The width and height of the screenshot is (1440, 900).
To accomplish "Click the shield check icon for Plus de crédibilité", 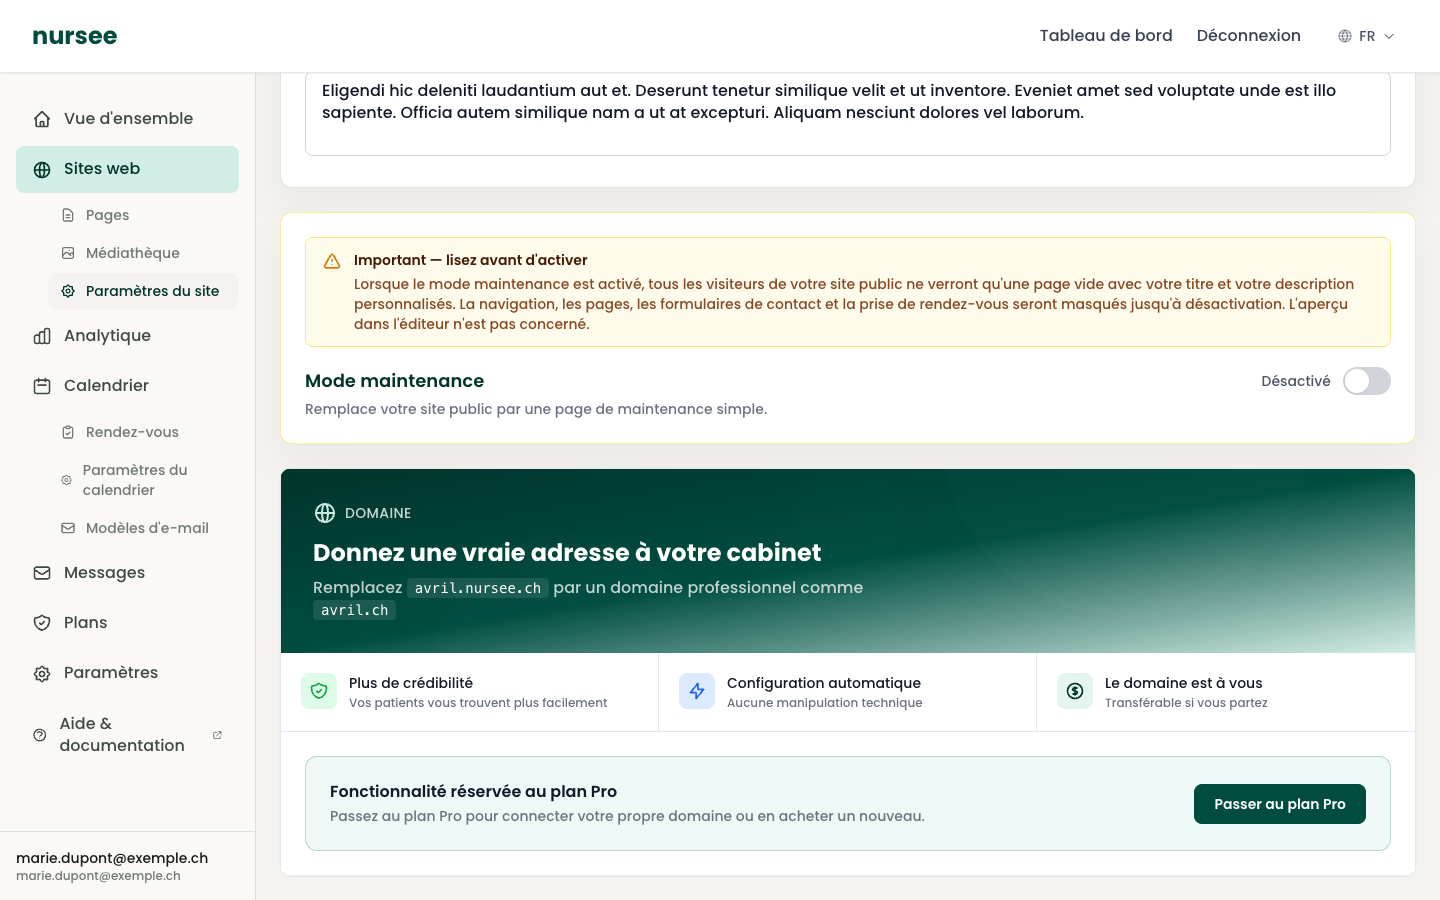I will pos(319,691).
